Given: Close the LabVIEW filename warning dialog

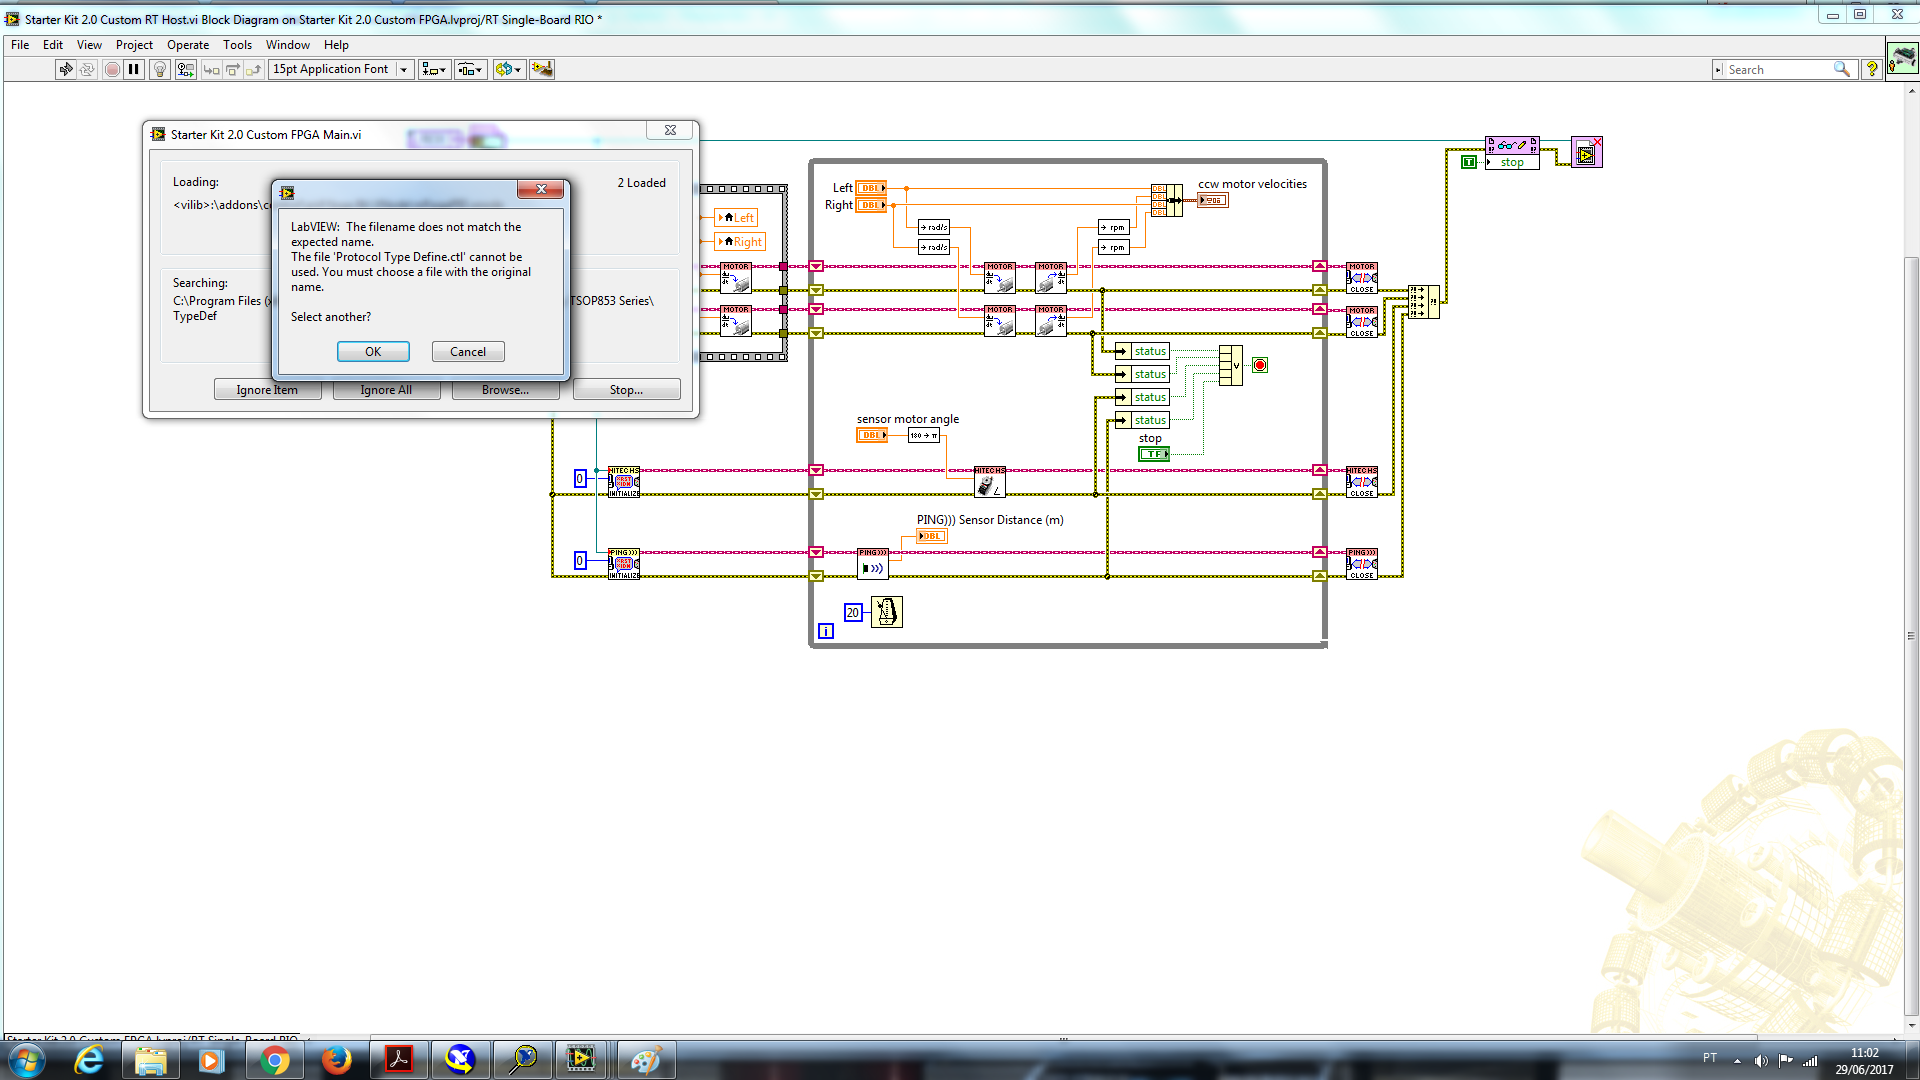Looking at the screenshot, I should (541, 189).
